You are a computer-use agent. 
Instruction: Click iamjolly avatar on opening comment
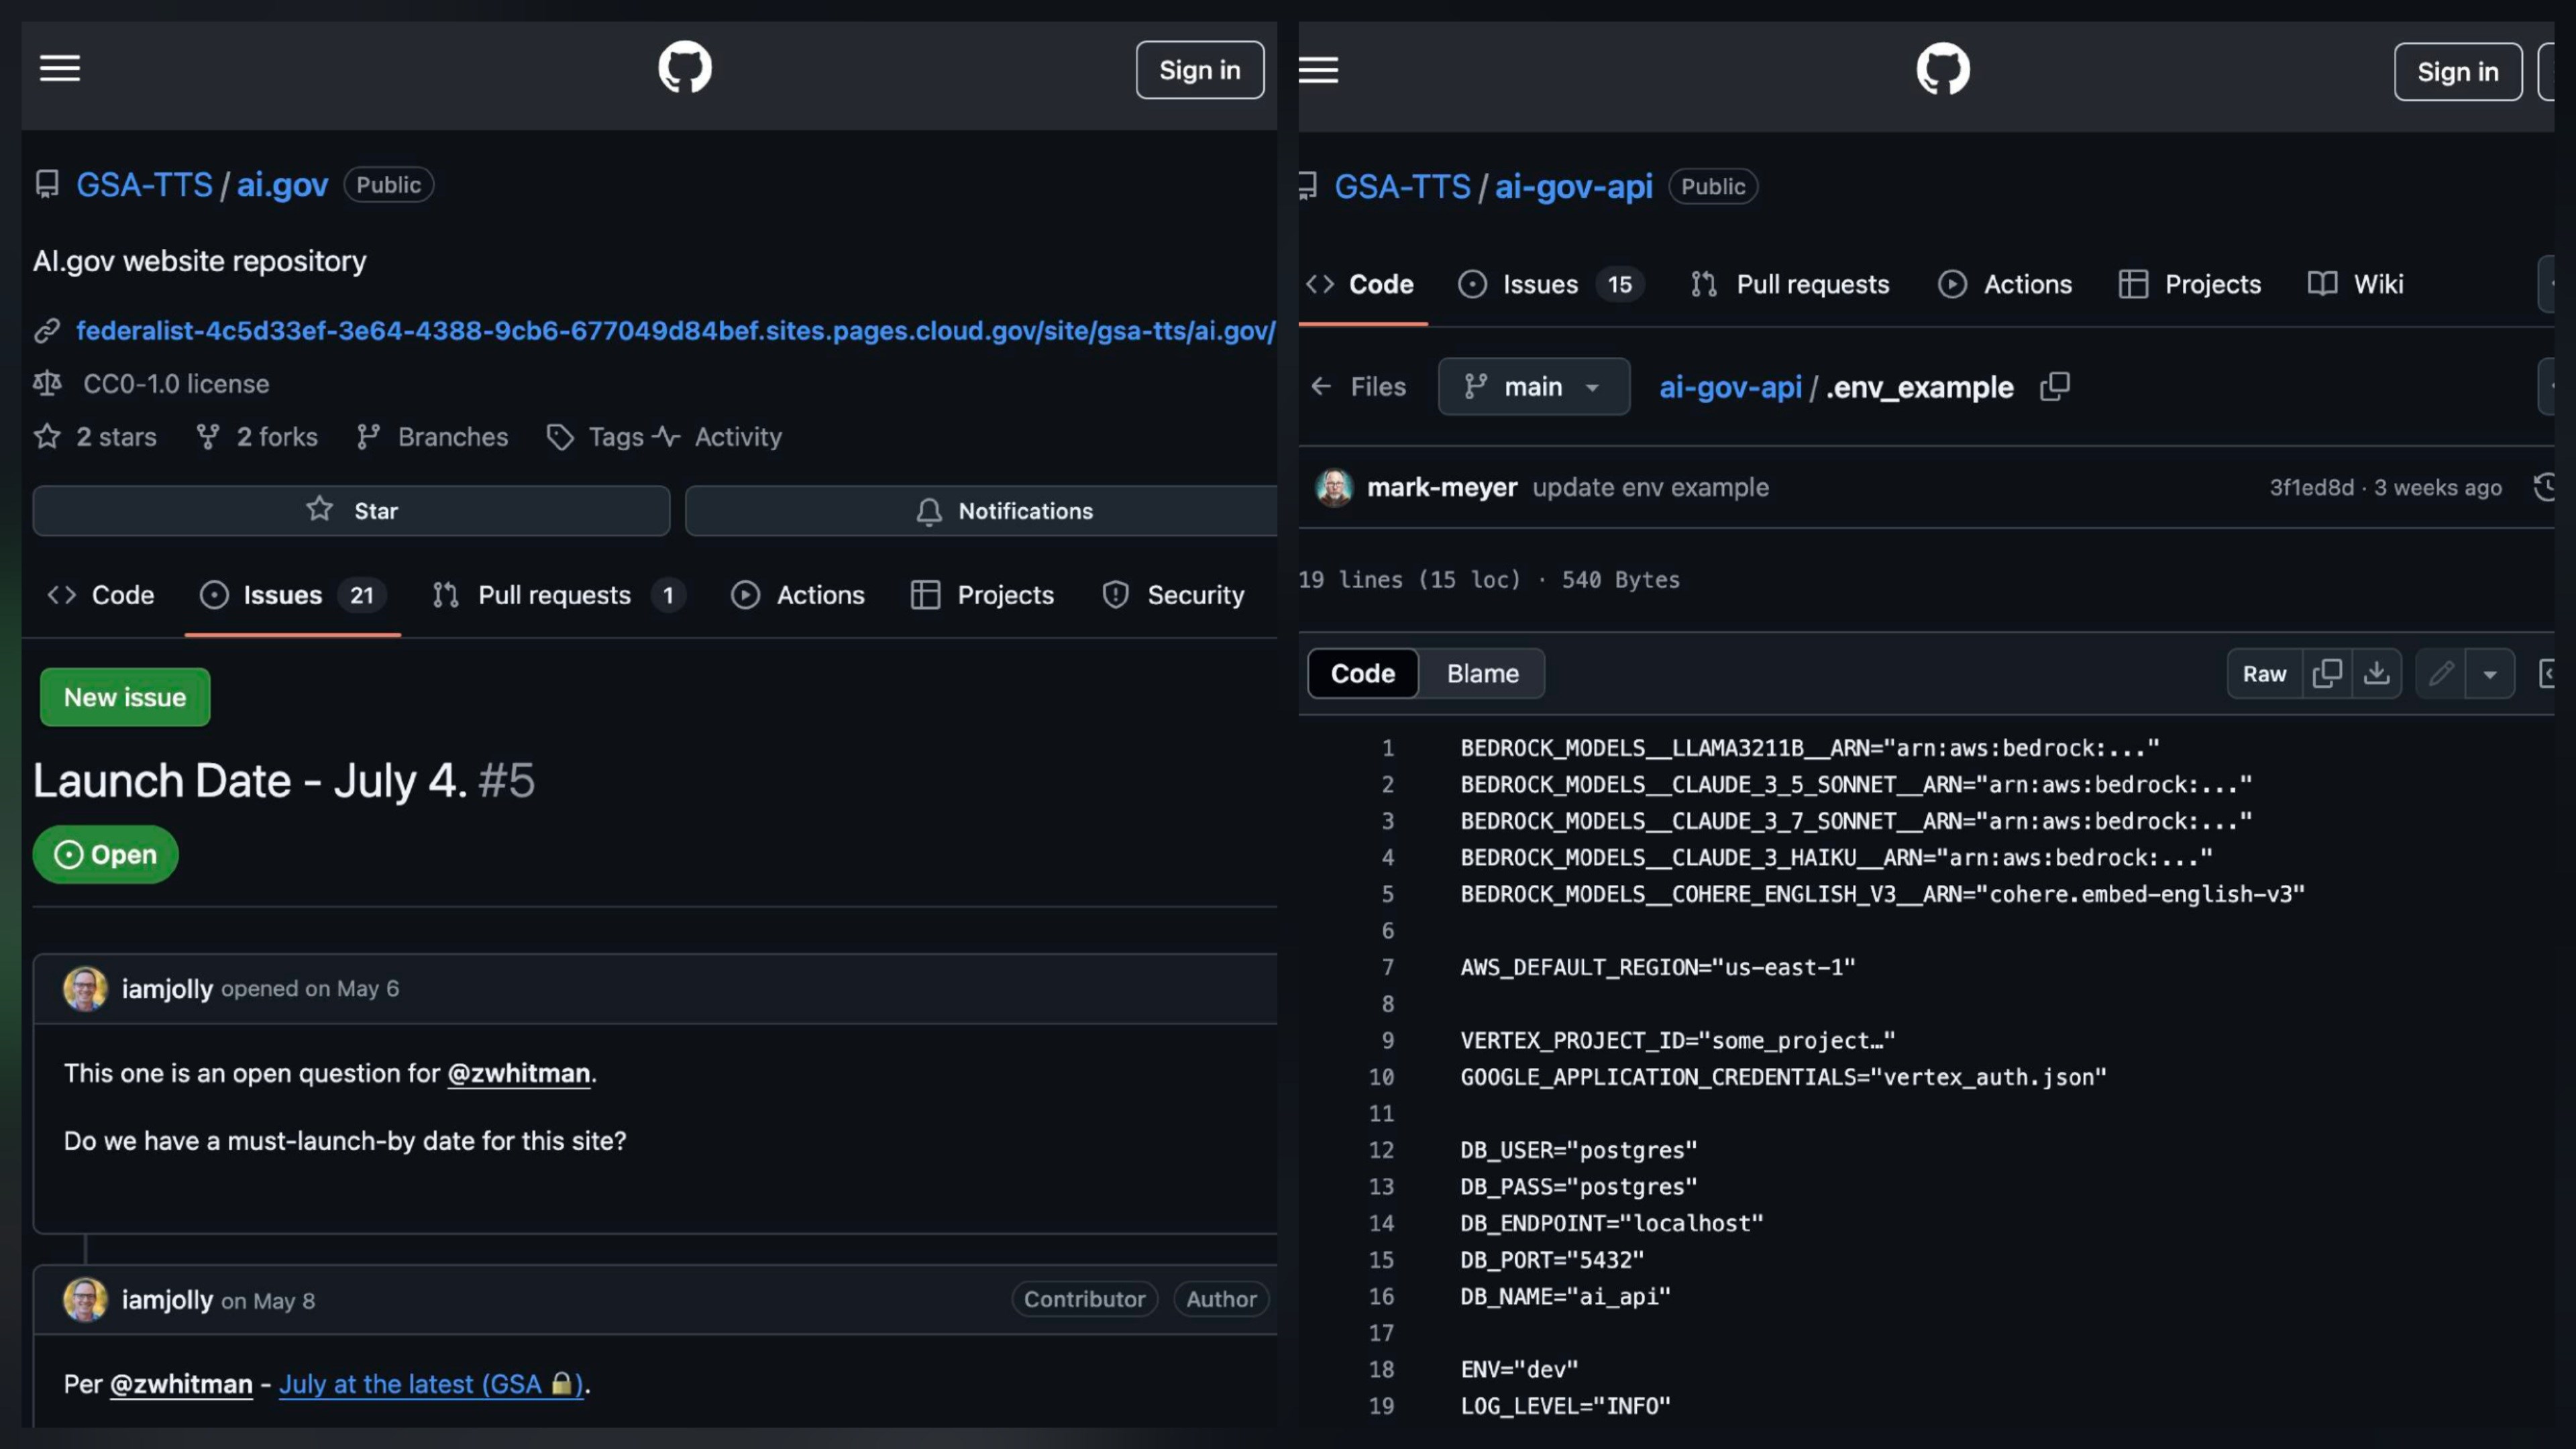click(x=85, y=989)
